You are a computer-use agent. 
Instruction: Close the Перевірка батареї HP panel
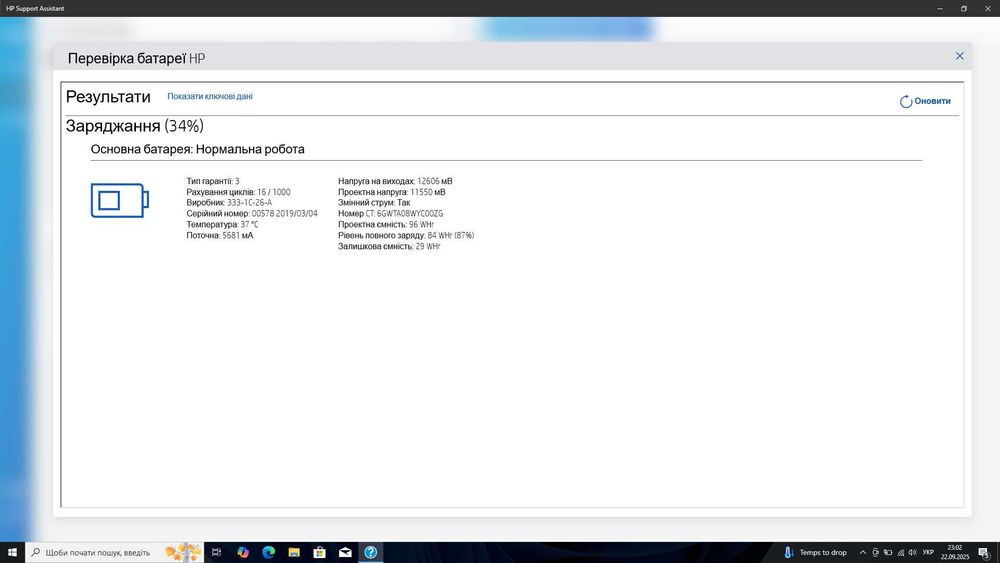tap(959, 56)
